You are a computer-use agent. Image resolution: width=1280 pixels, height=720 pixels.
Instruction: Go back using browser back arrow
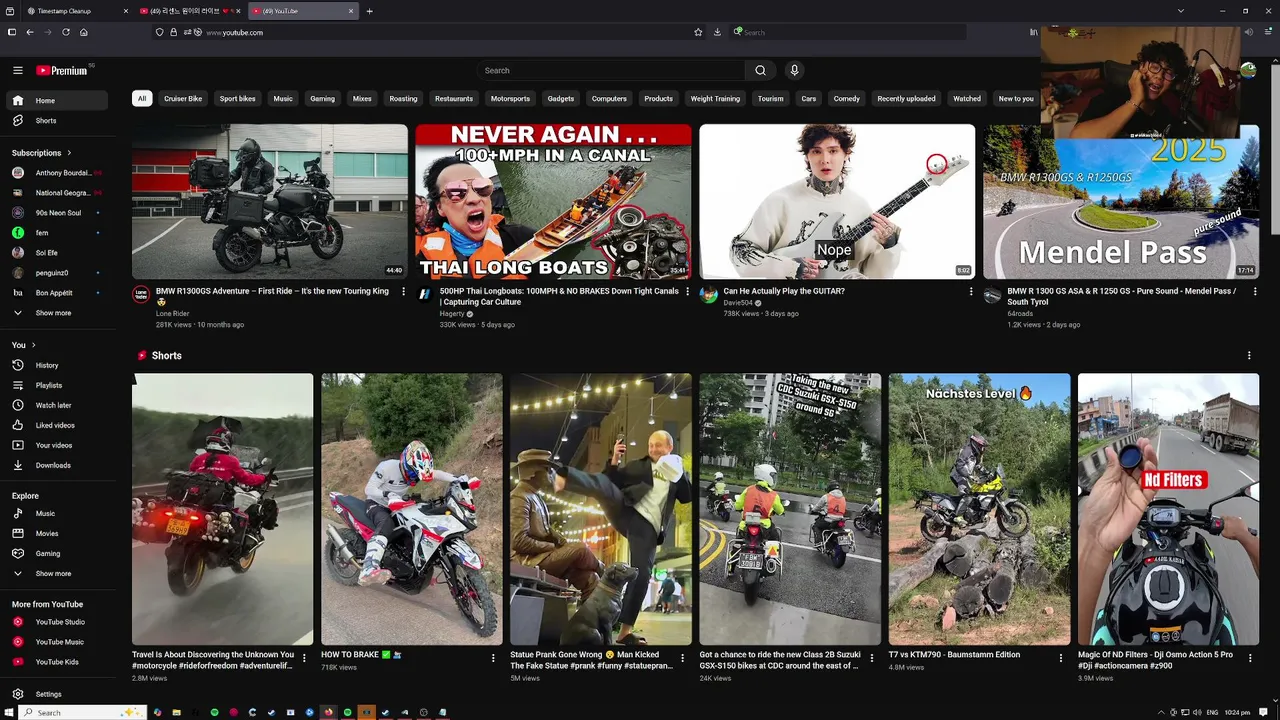pos(30,32)
